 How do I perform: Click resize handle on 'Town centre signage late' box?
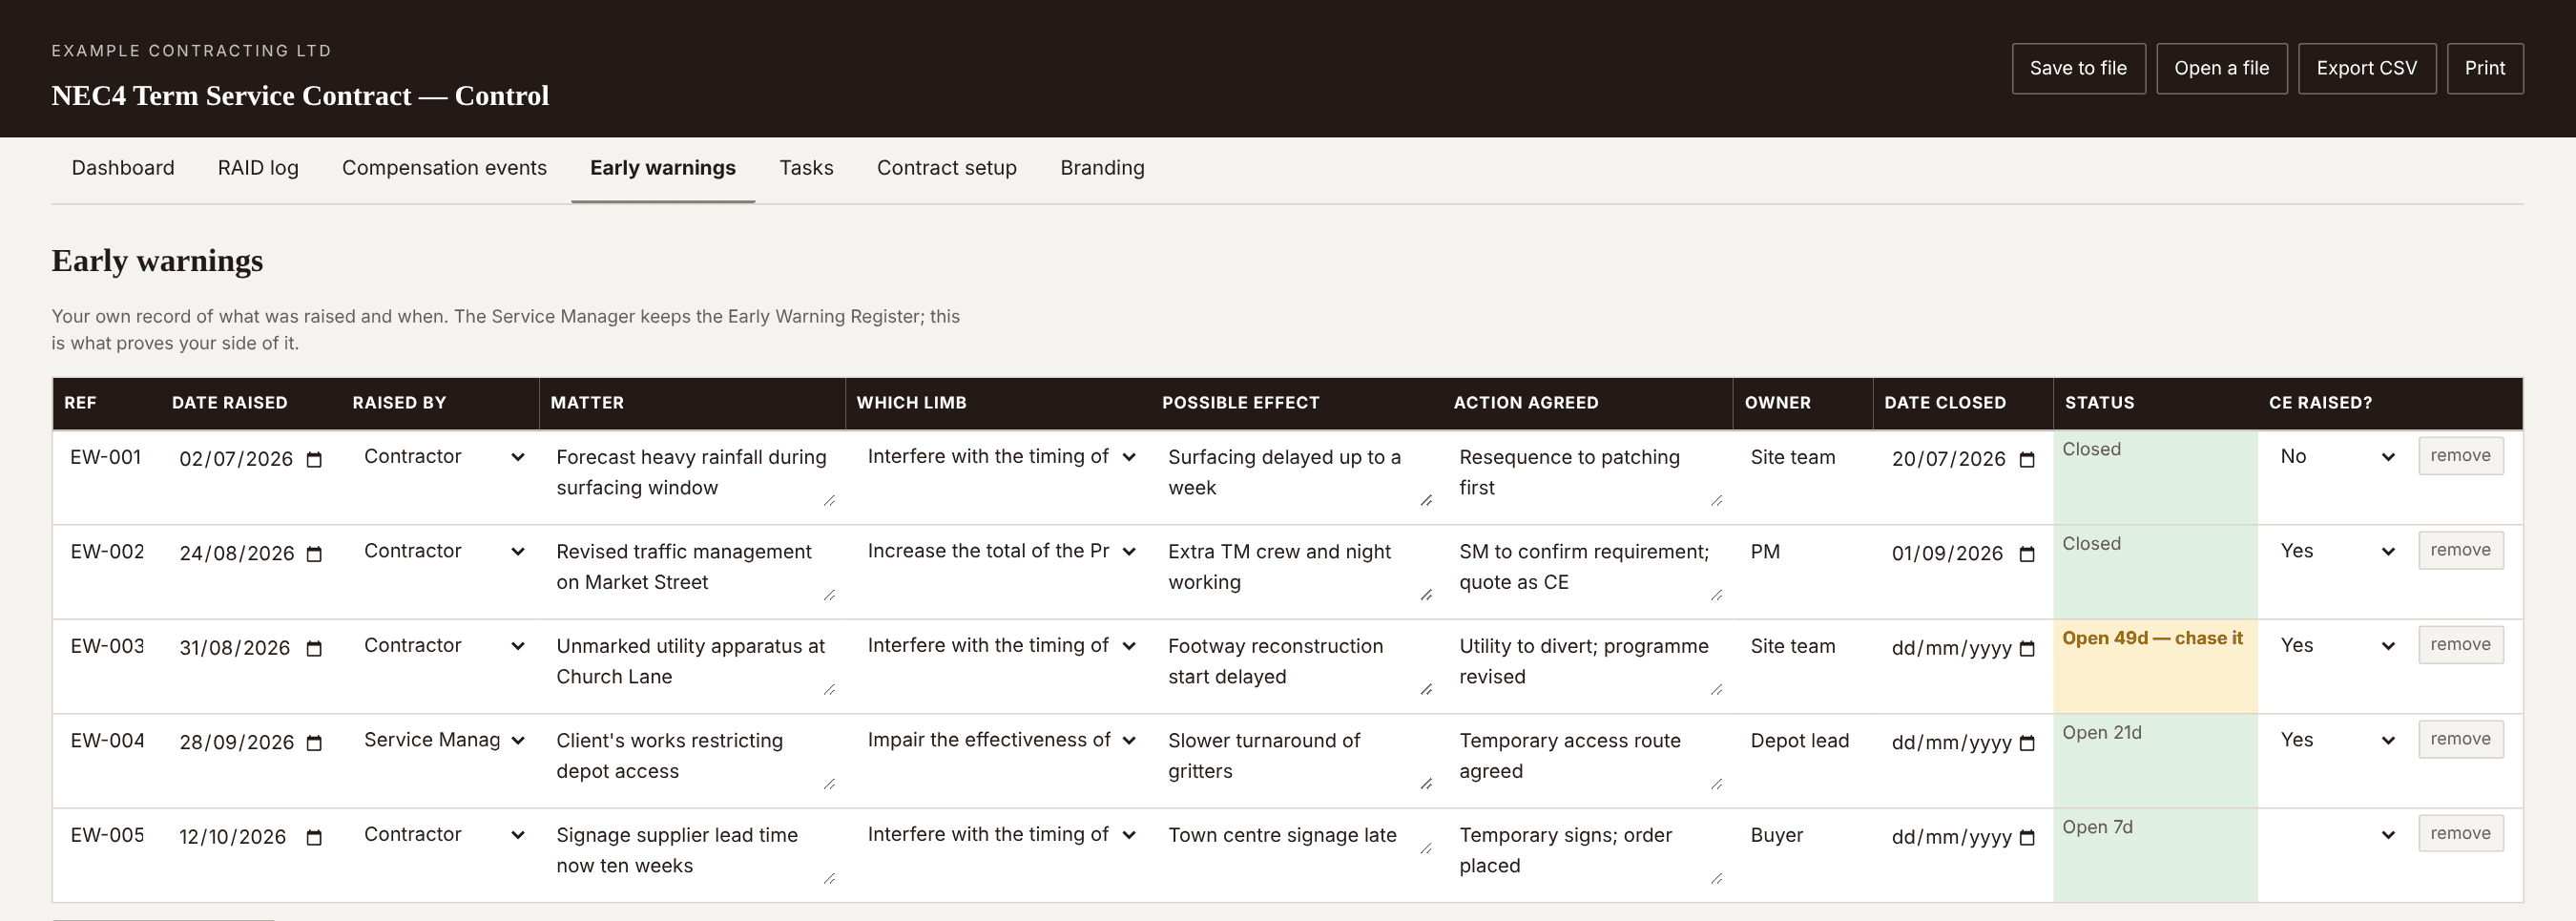tap(1426, 848)
